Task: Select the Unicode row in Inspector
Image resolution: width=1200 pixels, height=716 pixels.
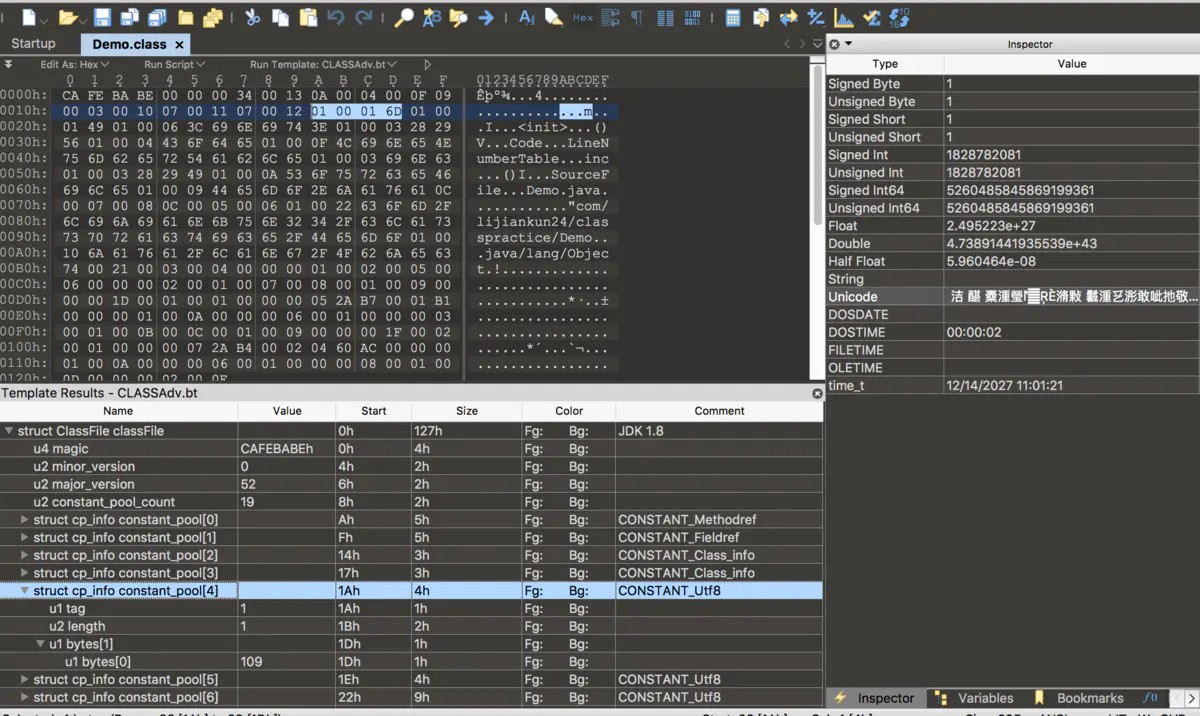Action: (x=852, y=297)
